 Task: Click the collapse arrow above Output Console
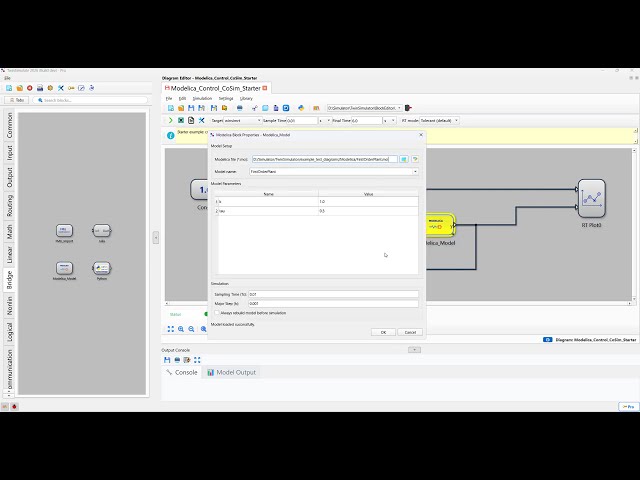[x=414, y=350]
